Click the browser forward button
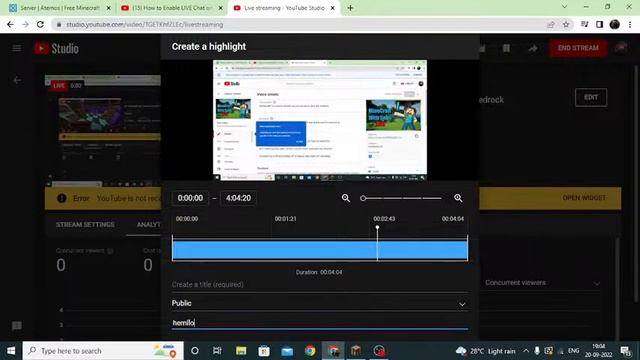640x360 pixels. [25, 24]
